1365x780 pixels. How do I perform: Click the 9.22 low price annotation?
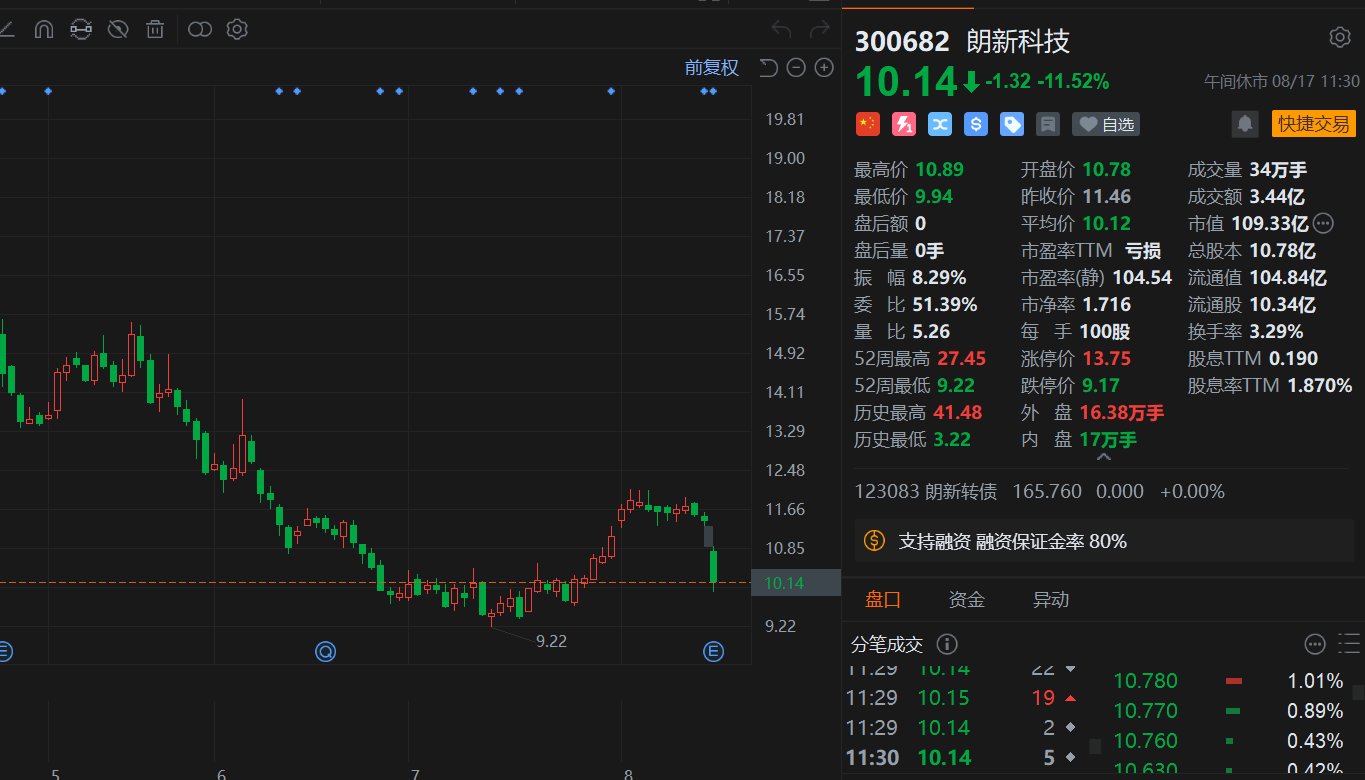point(551,641)
